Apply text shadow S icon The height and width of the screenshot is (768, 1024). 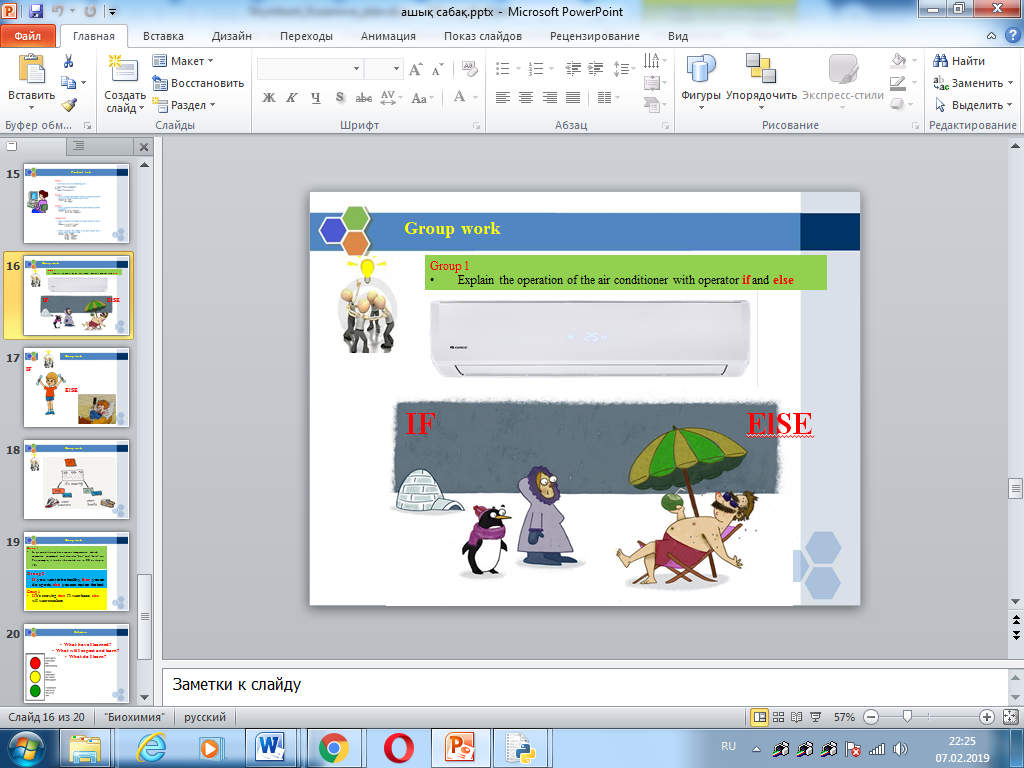click(x=340, y=97)
